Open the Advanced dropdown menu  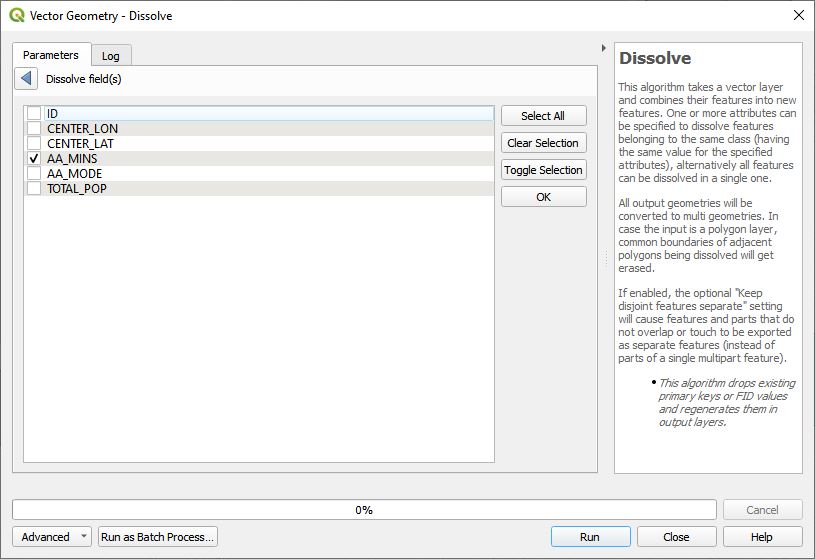pos(52,537)
